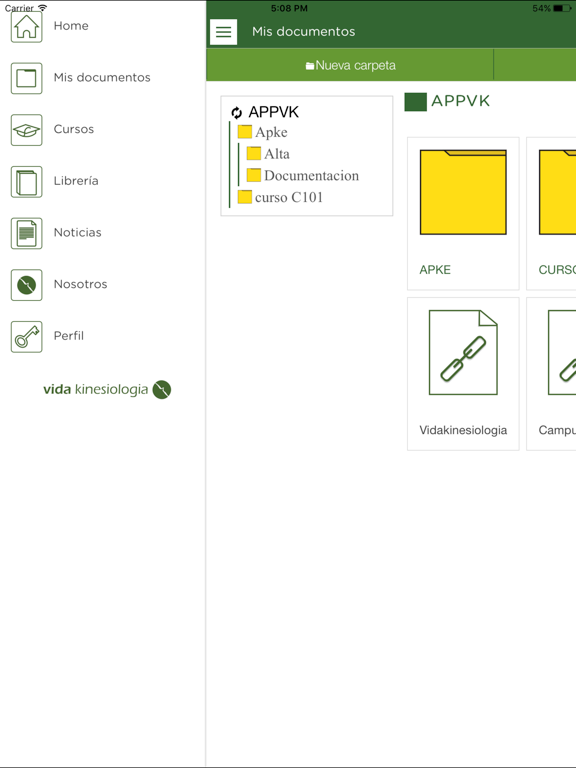
Task: Toggle the hamburger menu button
Action: 223,32
